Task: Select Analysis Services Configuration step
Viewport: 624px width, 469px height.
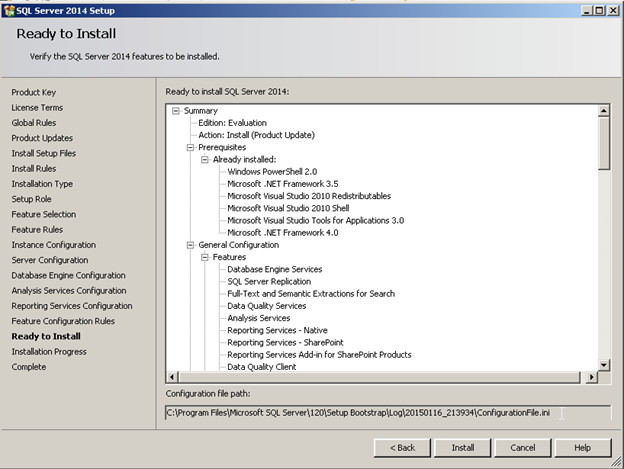Action: (x=69, y=291)
